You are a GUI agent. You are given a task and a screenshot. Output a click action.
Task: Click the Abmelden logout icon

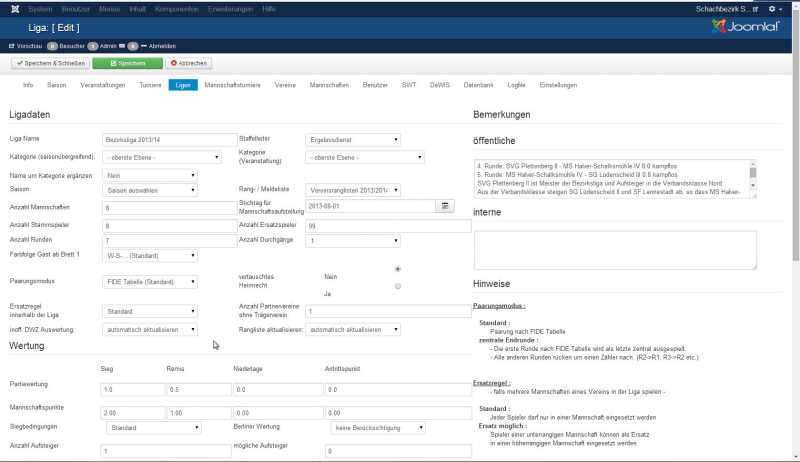(x=144, y=46)
